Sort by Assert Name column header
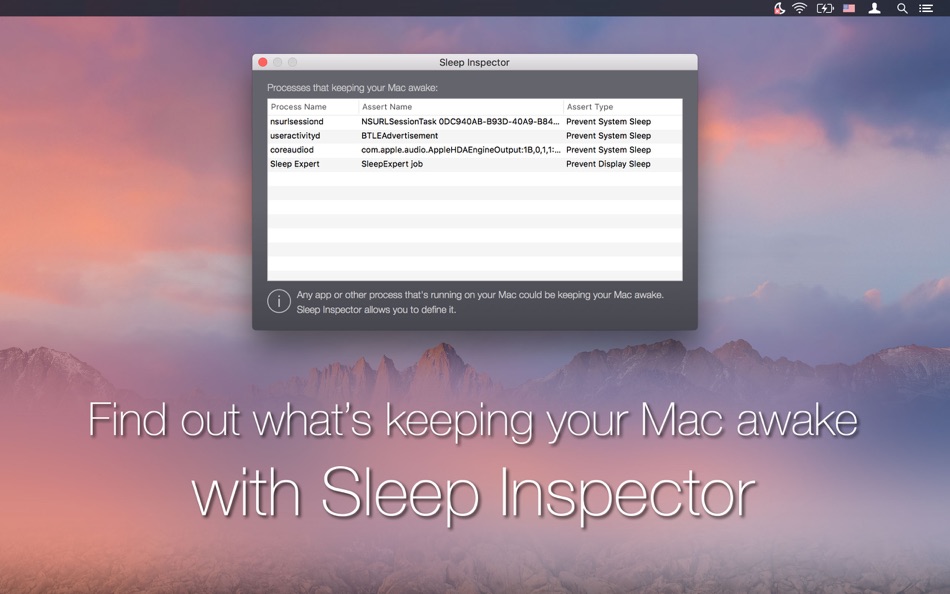 [460, 107]
